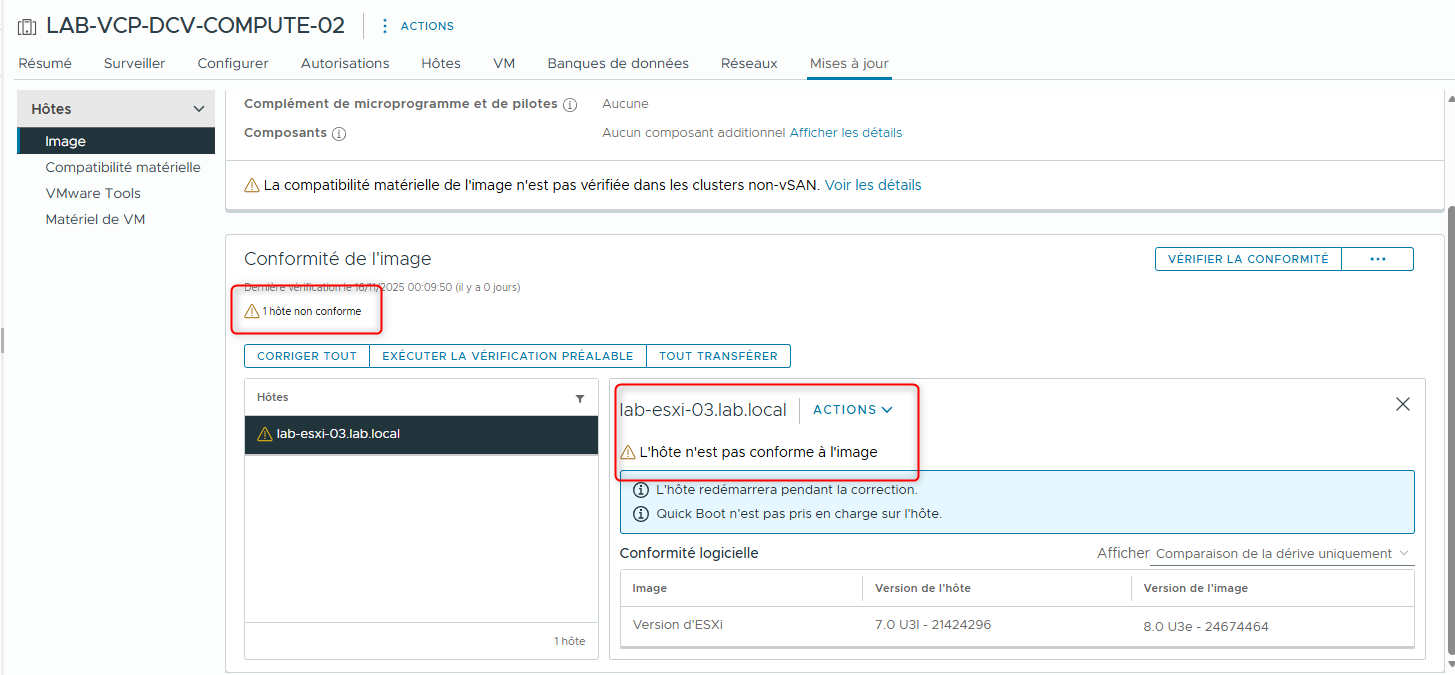
Task: Open the ACTIONS dropdown for lab-esxi-03.lab.local
Action: pyautogui.click(x=852, y=409)
